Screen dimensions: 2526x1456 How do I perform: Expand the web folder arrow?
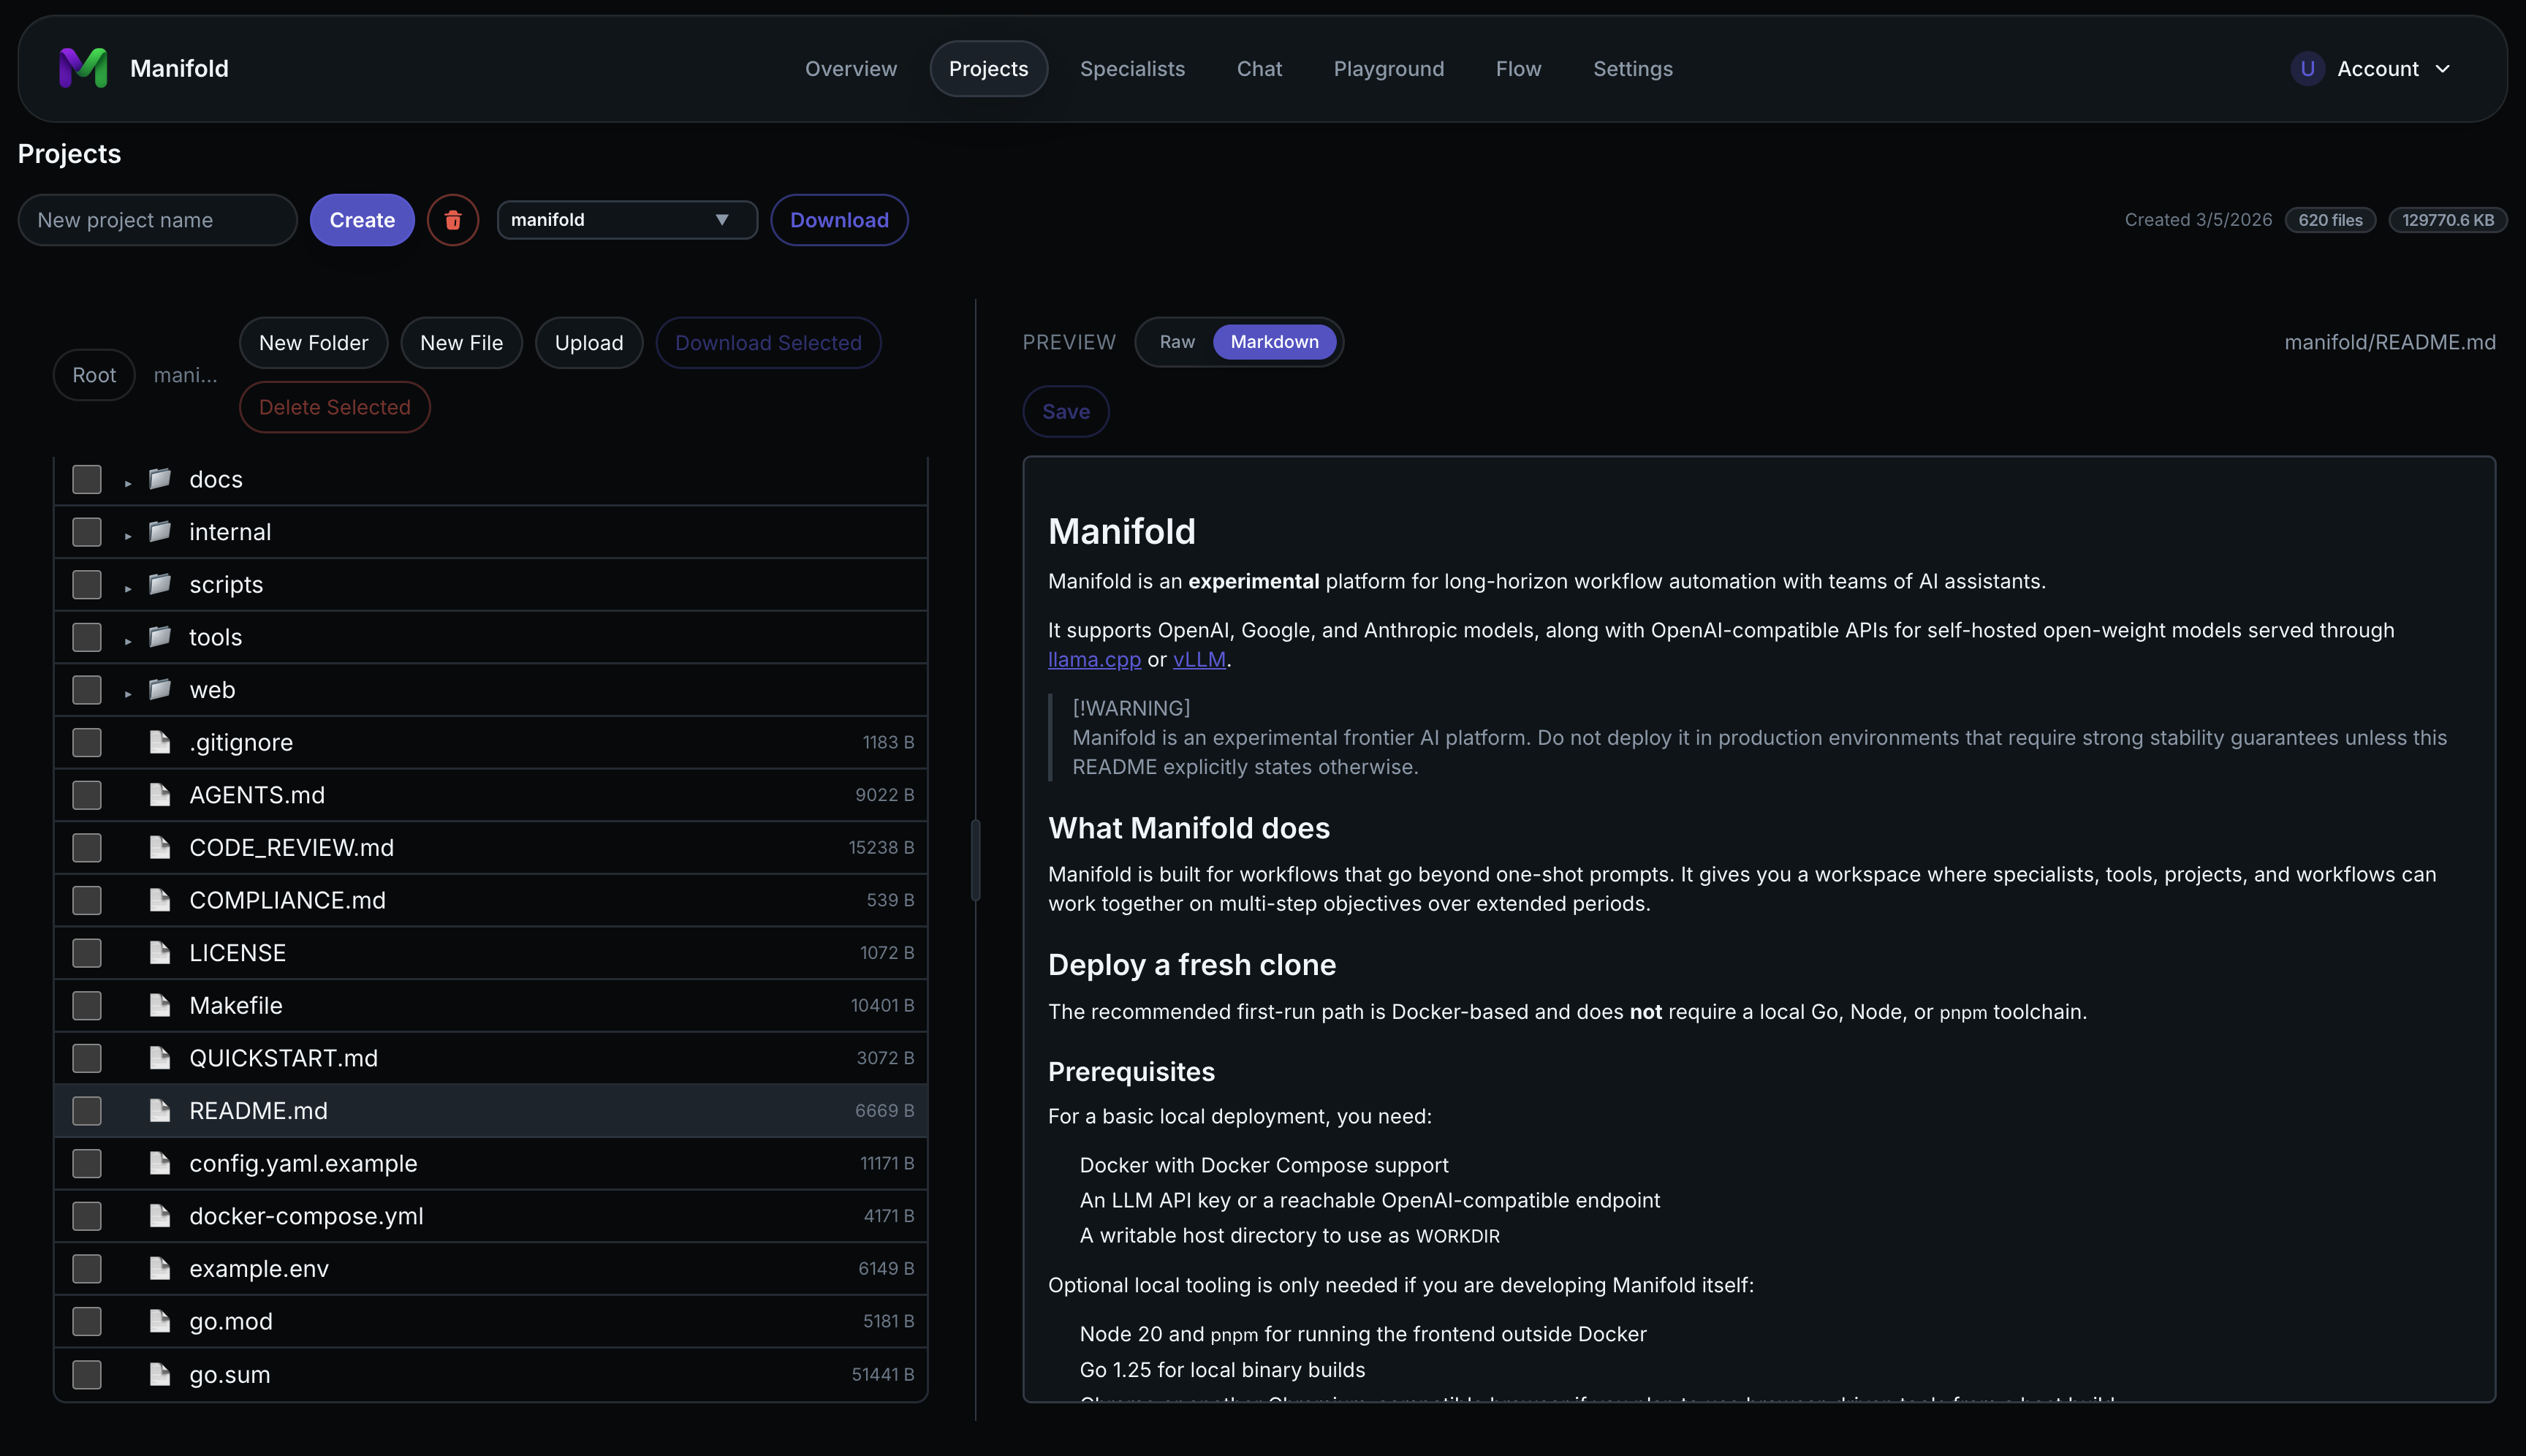pos(128,694)
